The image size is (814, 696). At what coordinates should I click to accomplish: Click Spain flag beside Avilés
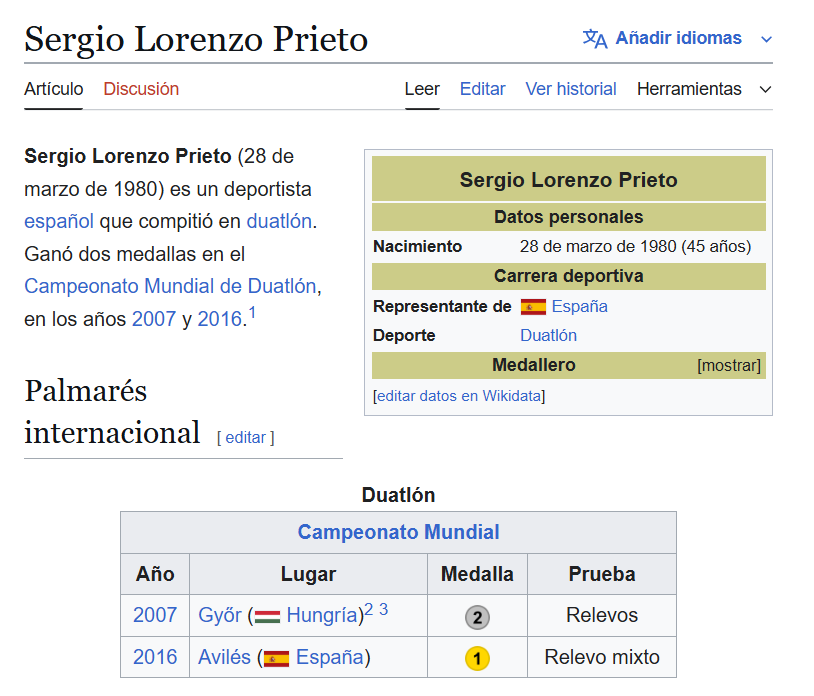pos(276,658)
